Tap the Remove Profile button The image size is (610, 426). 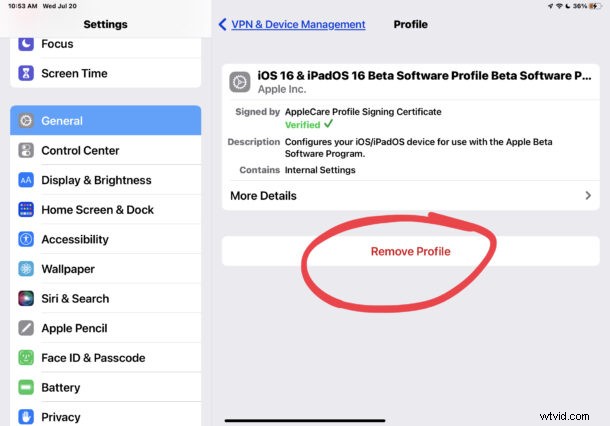[410, 251]
